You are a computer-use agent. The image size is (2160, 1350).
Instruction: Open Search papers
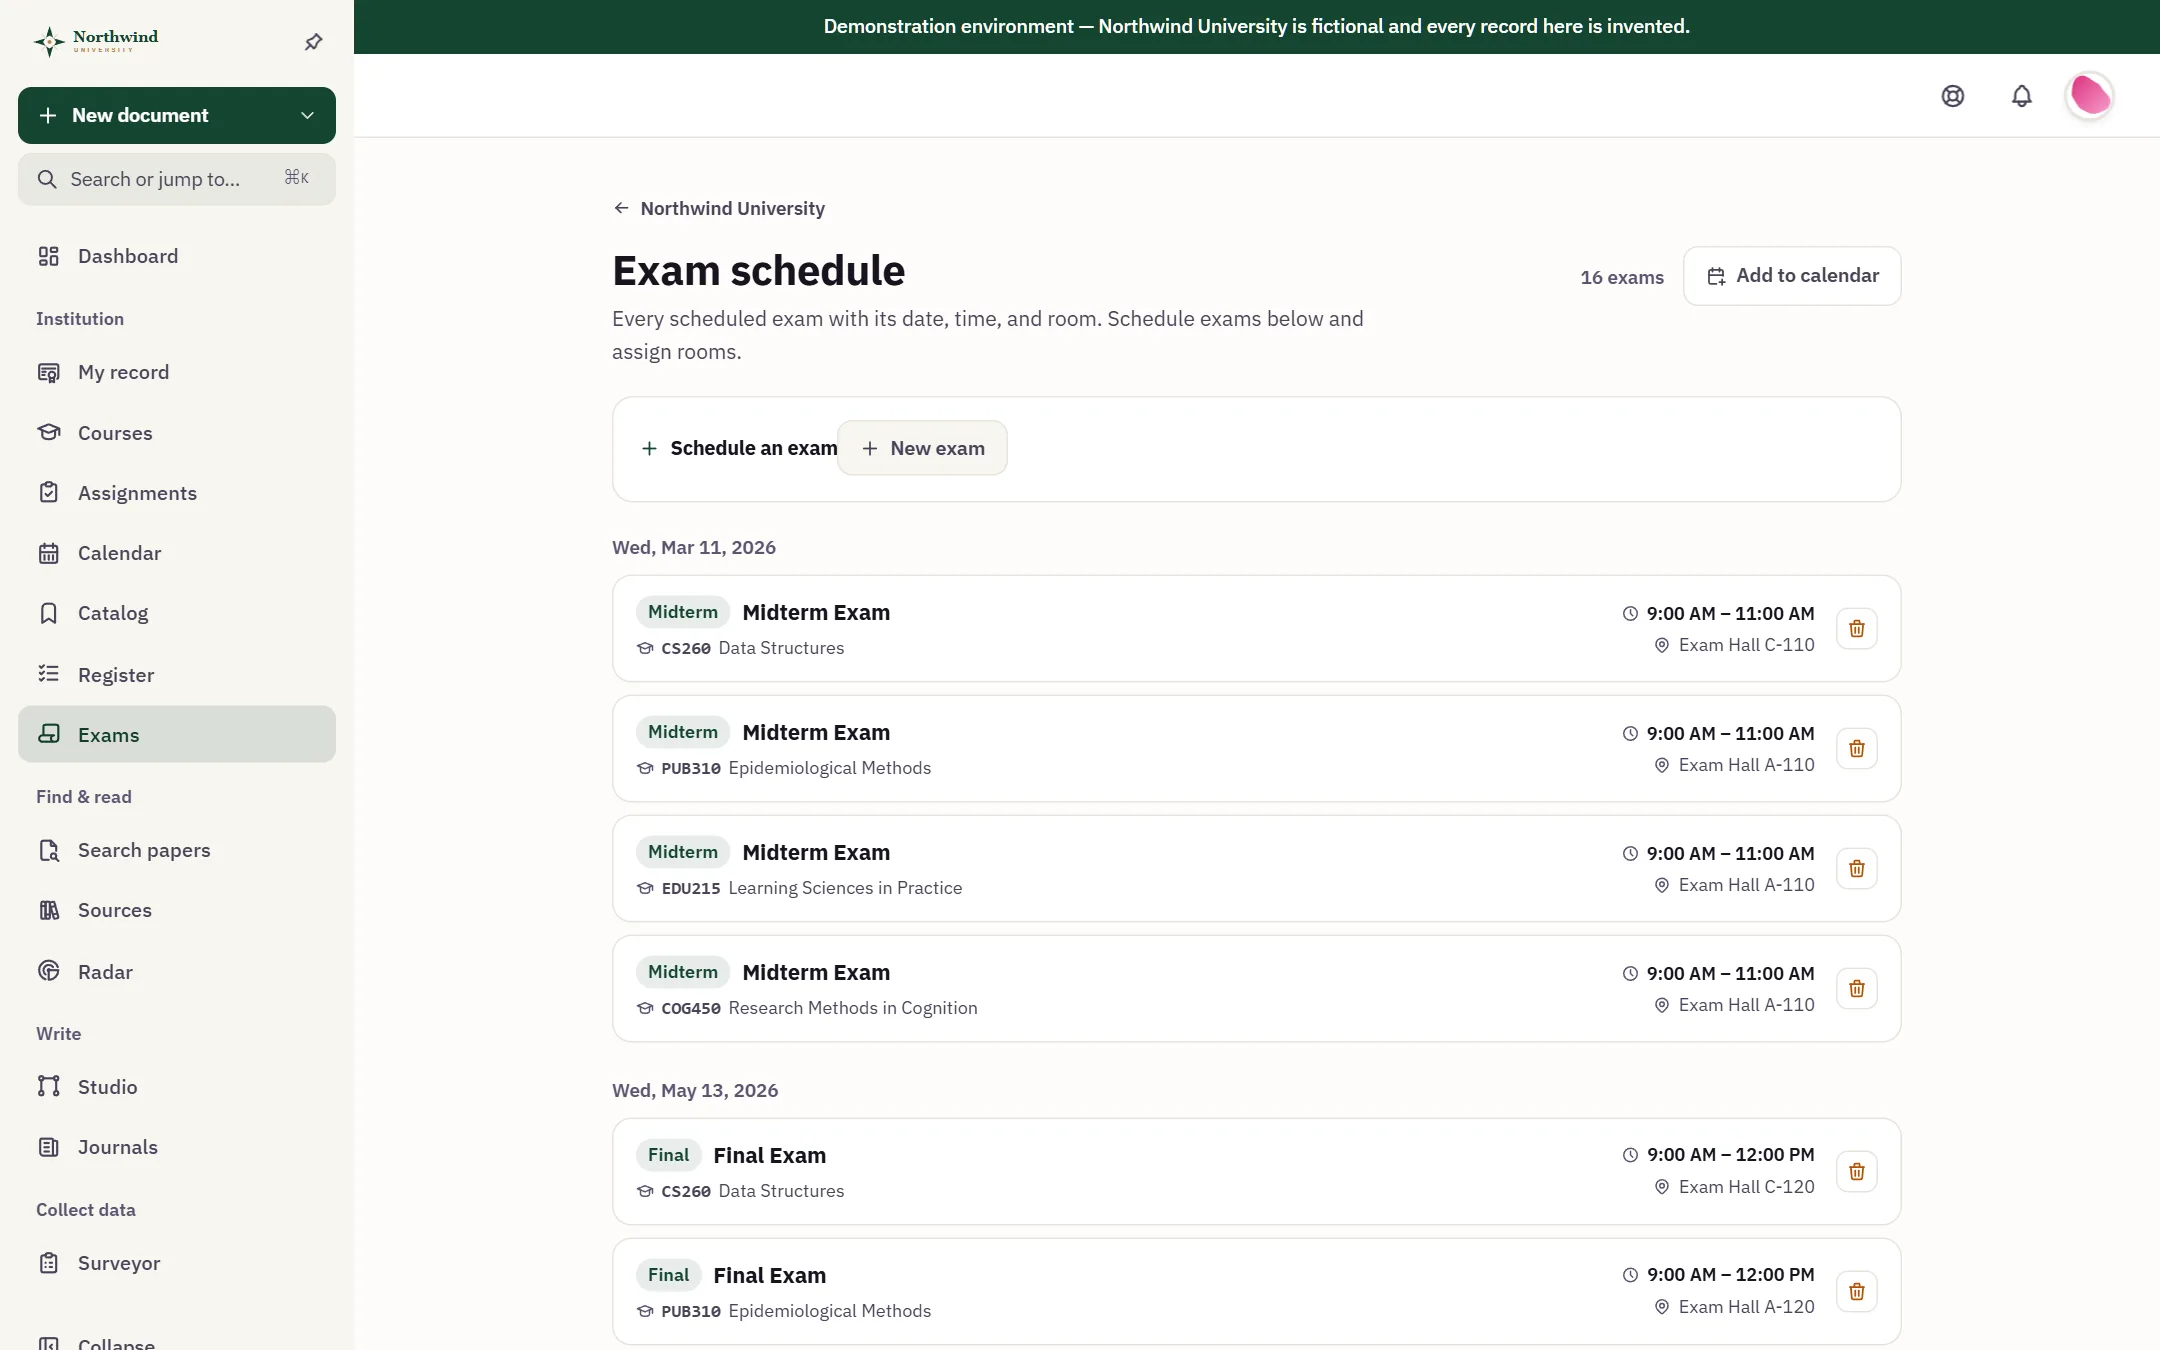pyautogui.click(x=177, y=850)
